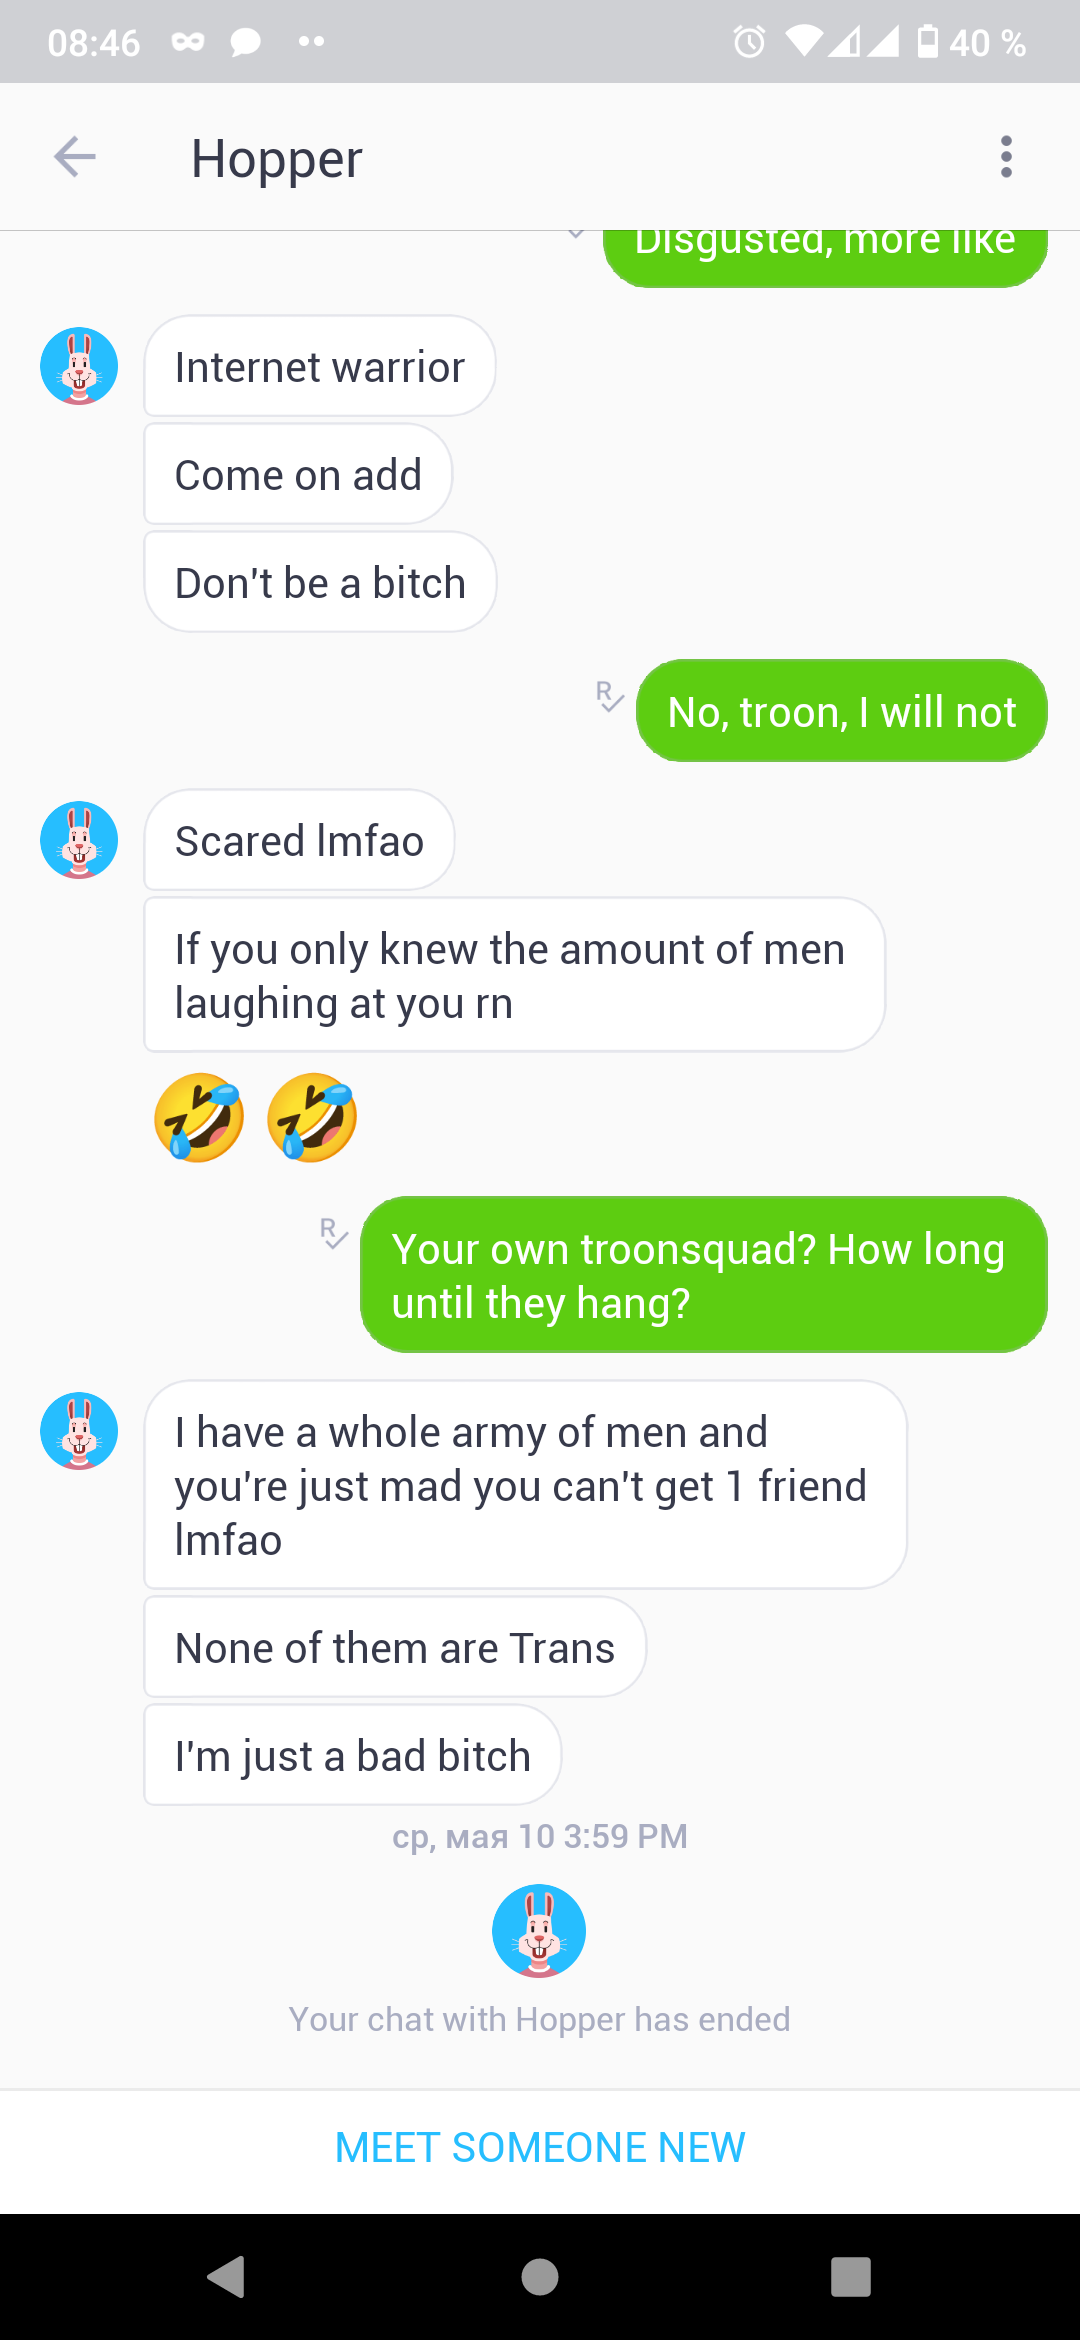Tap the back arrow in the header
The width and height of the screenshot is (1080, 2340).
75,157
